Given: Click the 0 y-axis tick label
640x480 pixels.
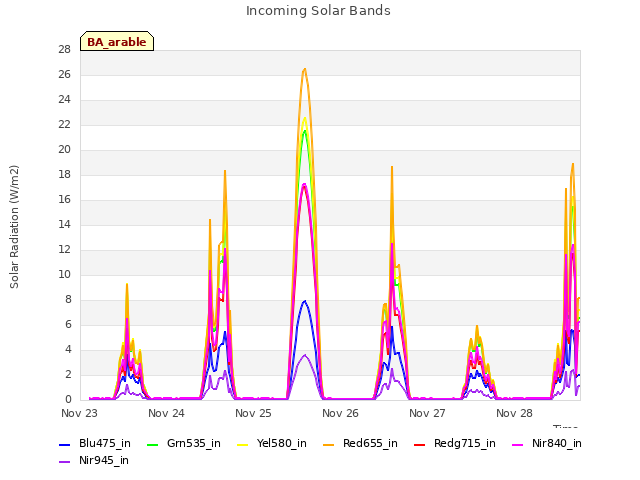Looking at the screenshot, I should (68, 399).
